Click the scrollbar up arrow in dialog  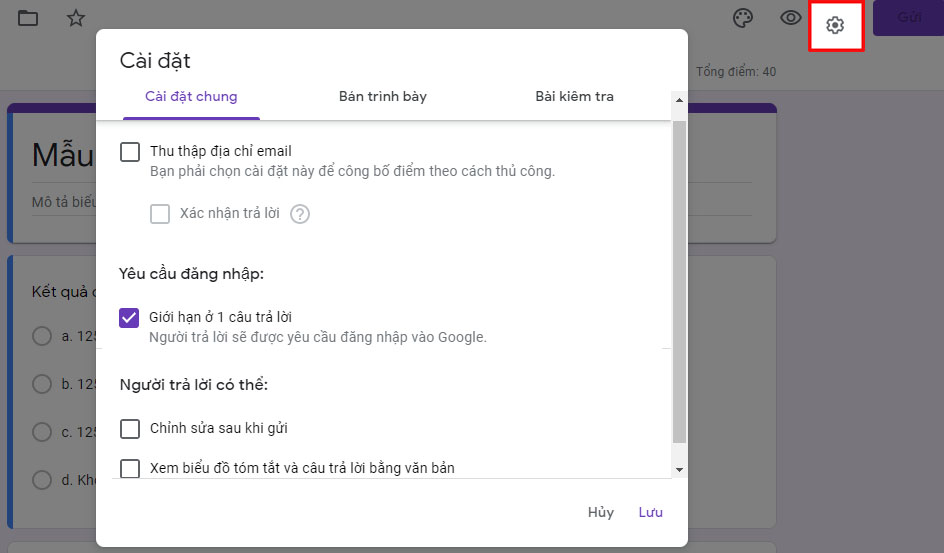(680, 101)
